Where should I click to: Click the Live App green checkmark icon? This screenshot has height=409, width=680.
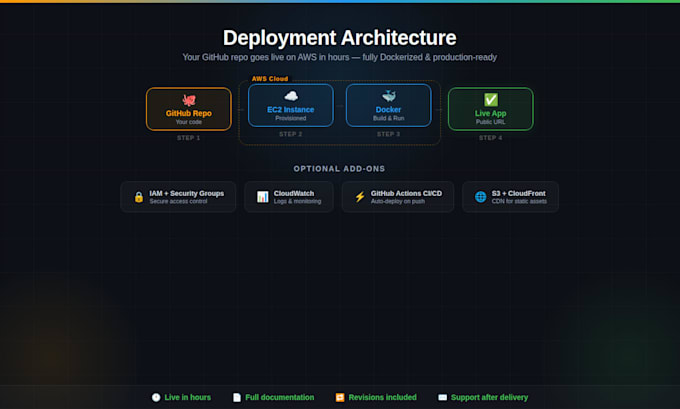[x=491, y=100]
